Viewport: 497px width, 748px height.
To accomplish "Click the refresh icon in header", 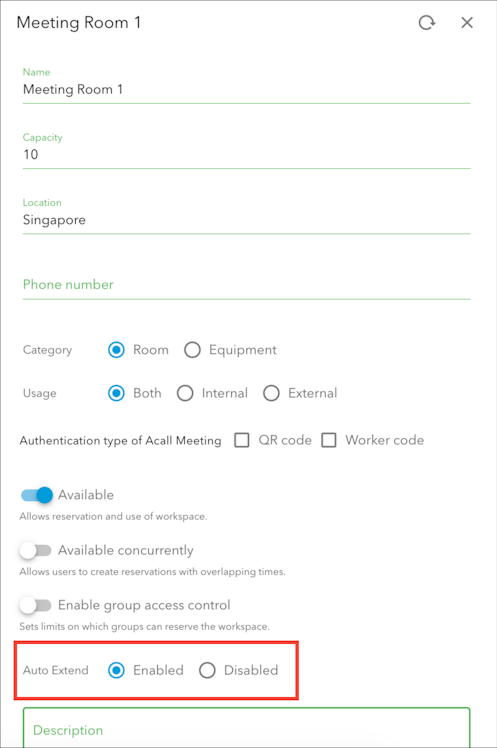I will point(426,22).
